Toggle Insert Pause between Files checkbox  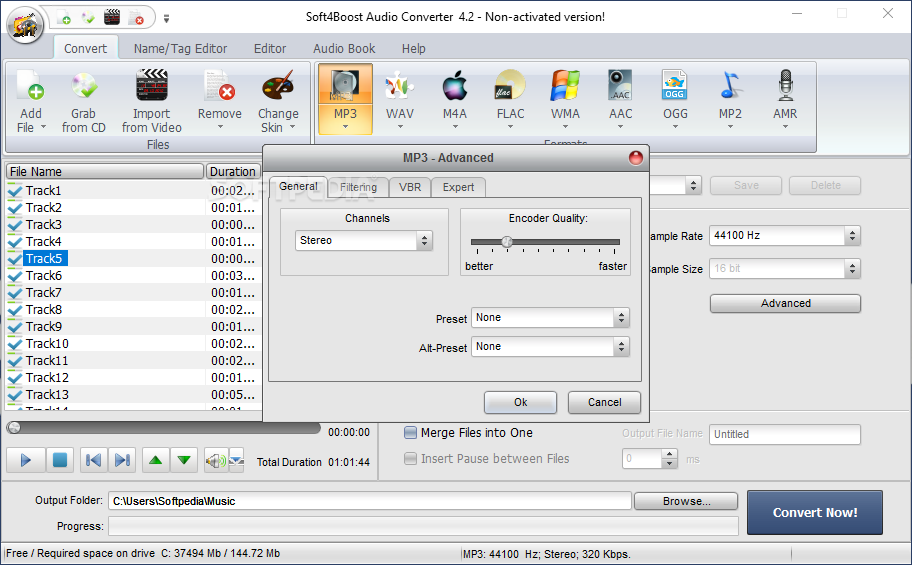click(410, 459)
